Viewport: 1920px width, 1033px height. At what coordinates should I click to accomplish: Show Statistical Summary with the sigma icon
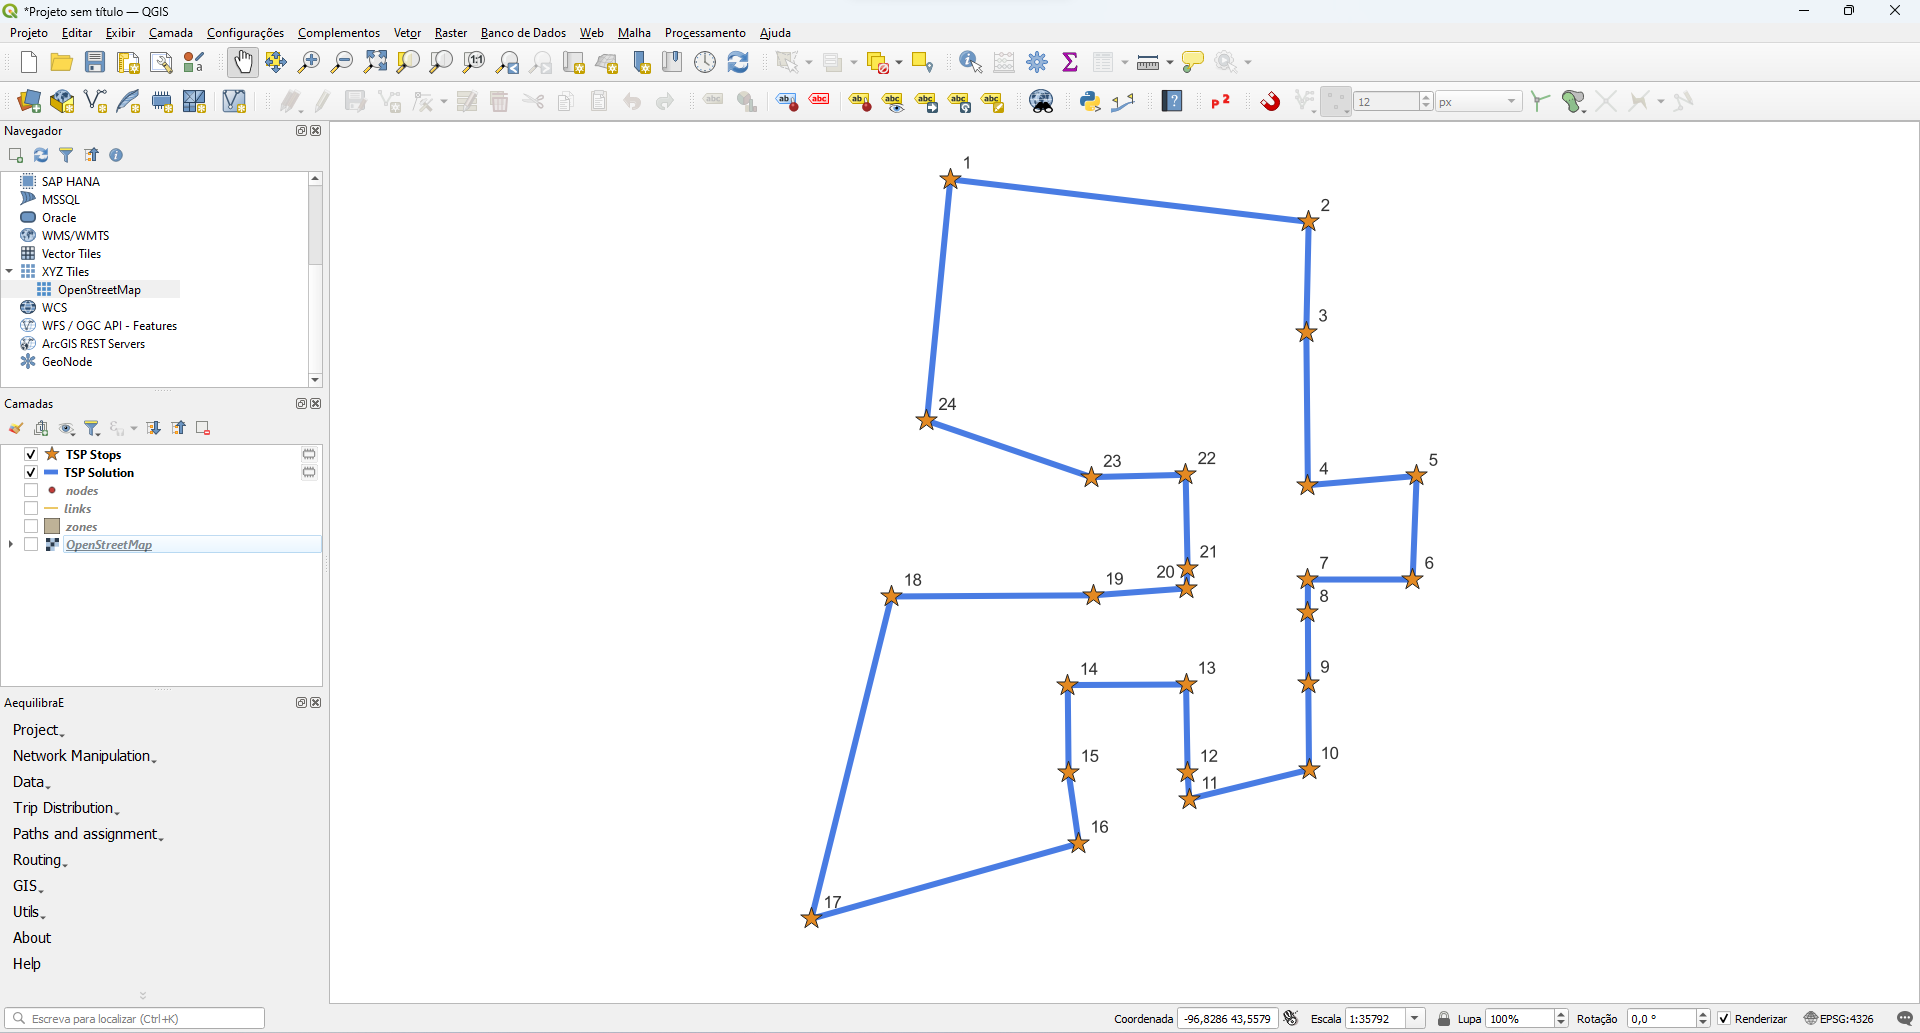pyautogui.click(x=1070, y=61)
